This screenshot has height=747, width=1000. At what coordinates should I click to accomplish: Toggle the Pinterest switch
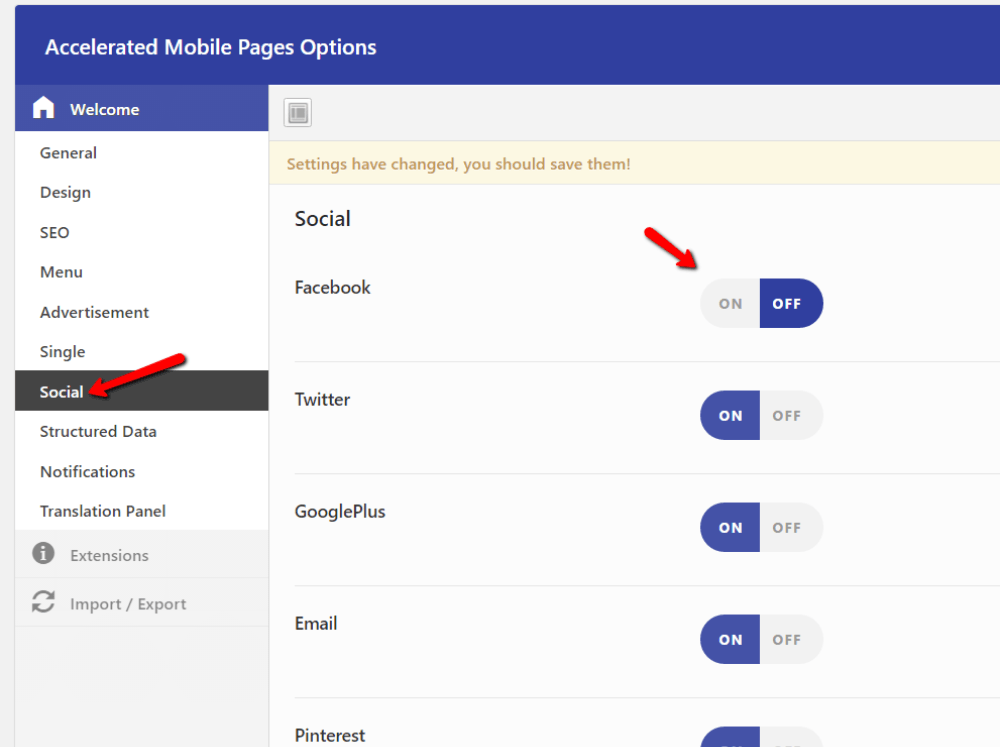tap(761, 737)
